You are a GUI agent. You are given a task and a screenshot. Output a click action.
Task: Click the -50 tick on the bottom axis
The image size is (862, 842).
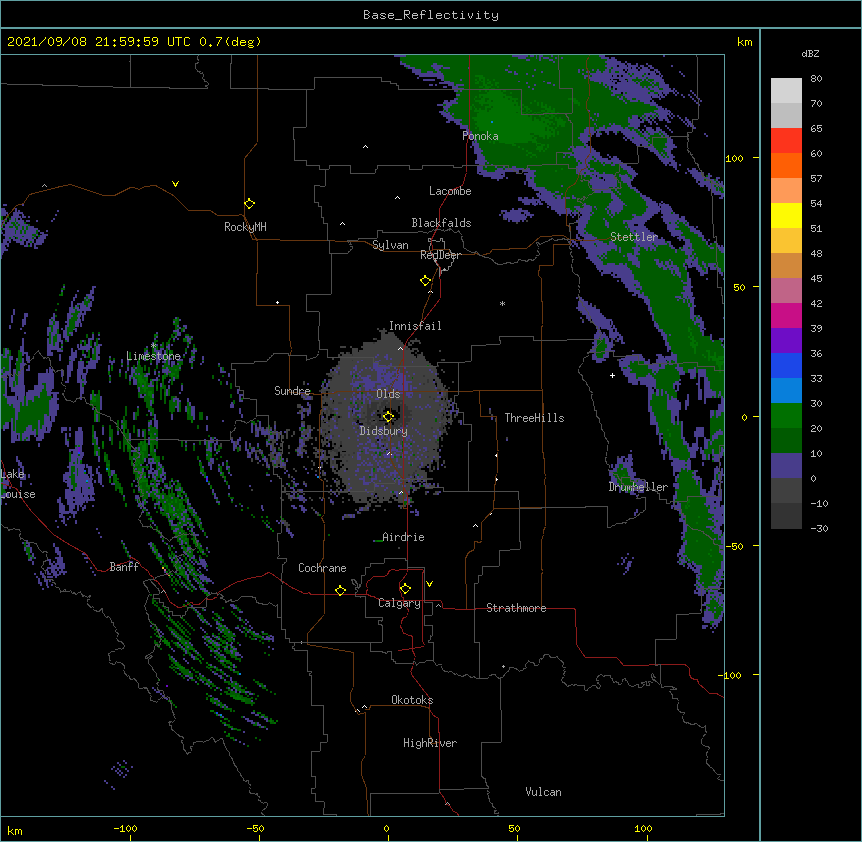255,828
